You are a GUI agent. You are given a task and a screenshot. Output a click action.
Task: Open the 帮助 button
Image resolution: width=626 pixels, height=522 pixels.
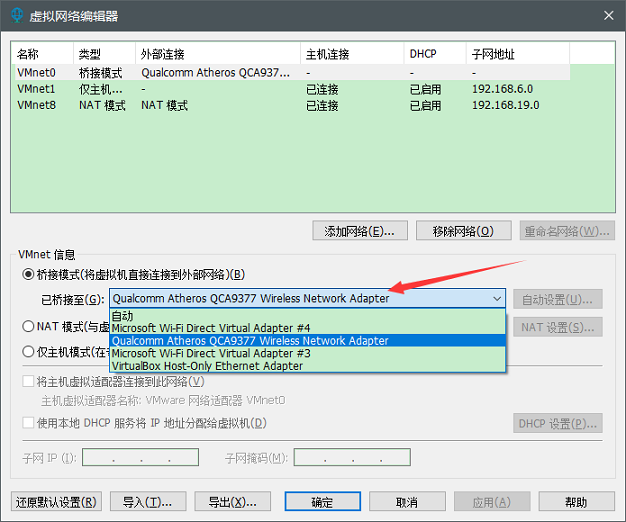coord(576,502)
